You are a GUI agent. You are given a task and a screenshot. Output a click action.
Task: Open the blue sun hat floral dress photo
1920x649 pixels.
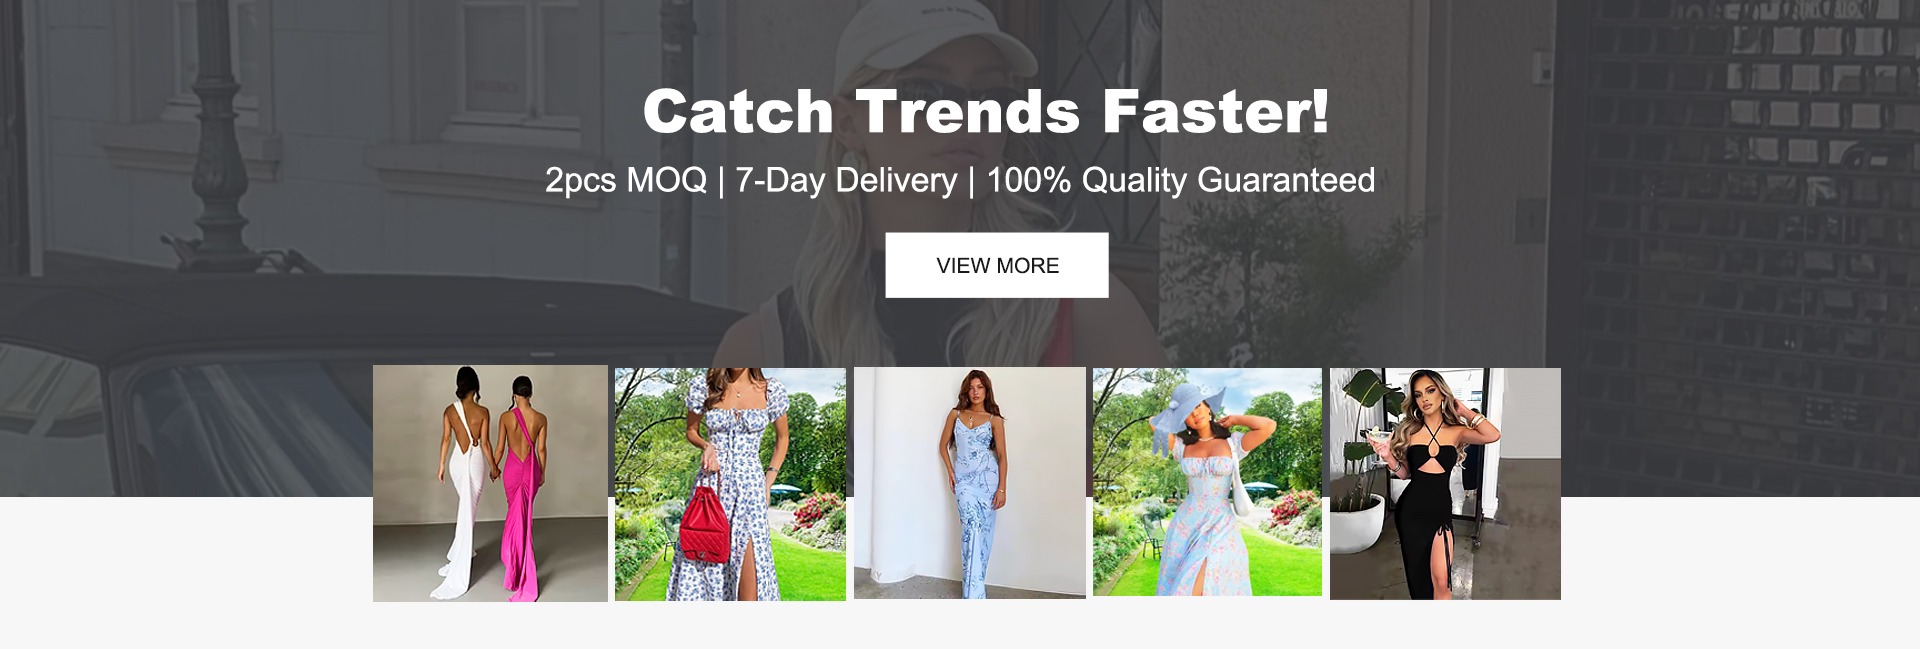[x=1207, y=482]
